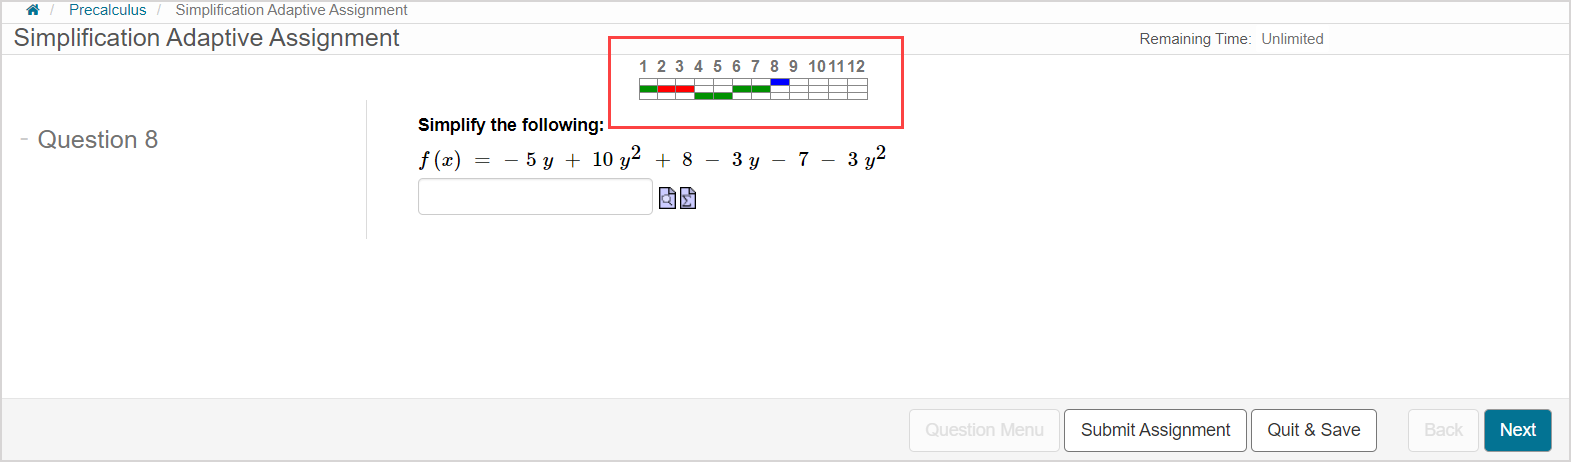The width and height of the screenshot is (1571, 462).
Task: Click the Back button
Action: click(x=1442, y=430)
